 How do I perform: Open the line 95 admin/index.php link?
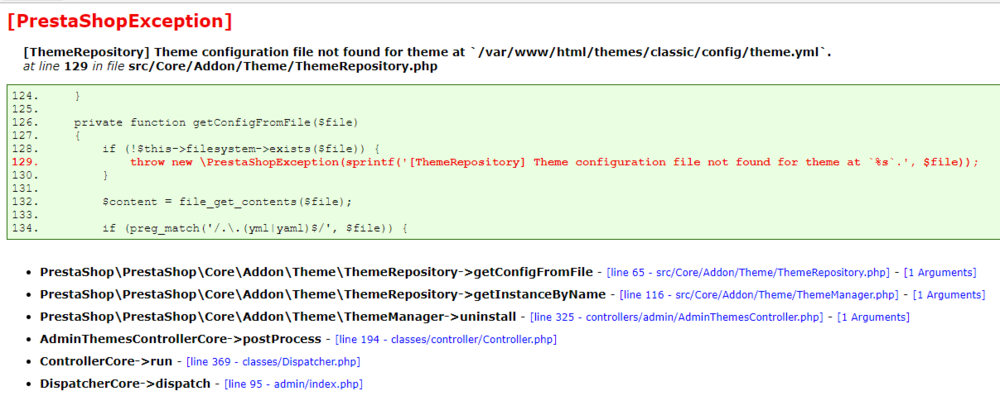tap(293, 384)
